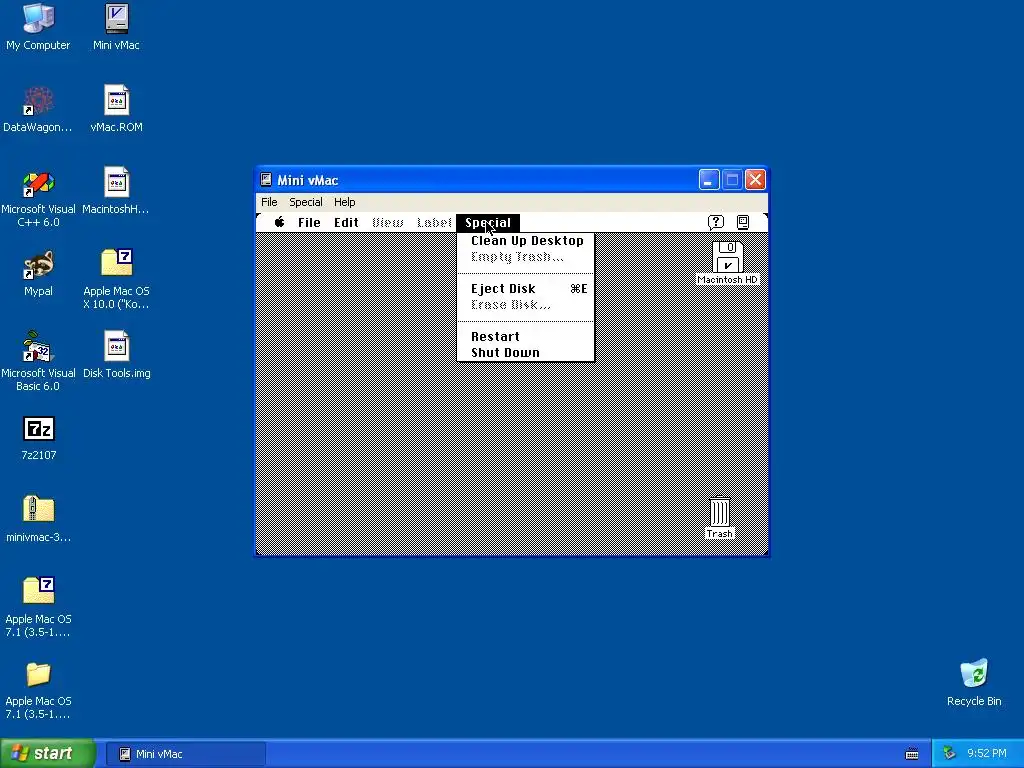Open the Mac Finder Edit menu
The width and height of the screenshot is (1024, 768).
pyautogui.click(x=346, y=223)
